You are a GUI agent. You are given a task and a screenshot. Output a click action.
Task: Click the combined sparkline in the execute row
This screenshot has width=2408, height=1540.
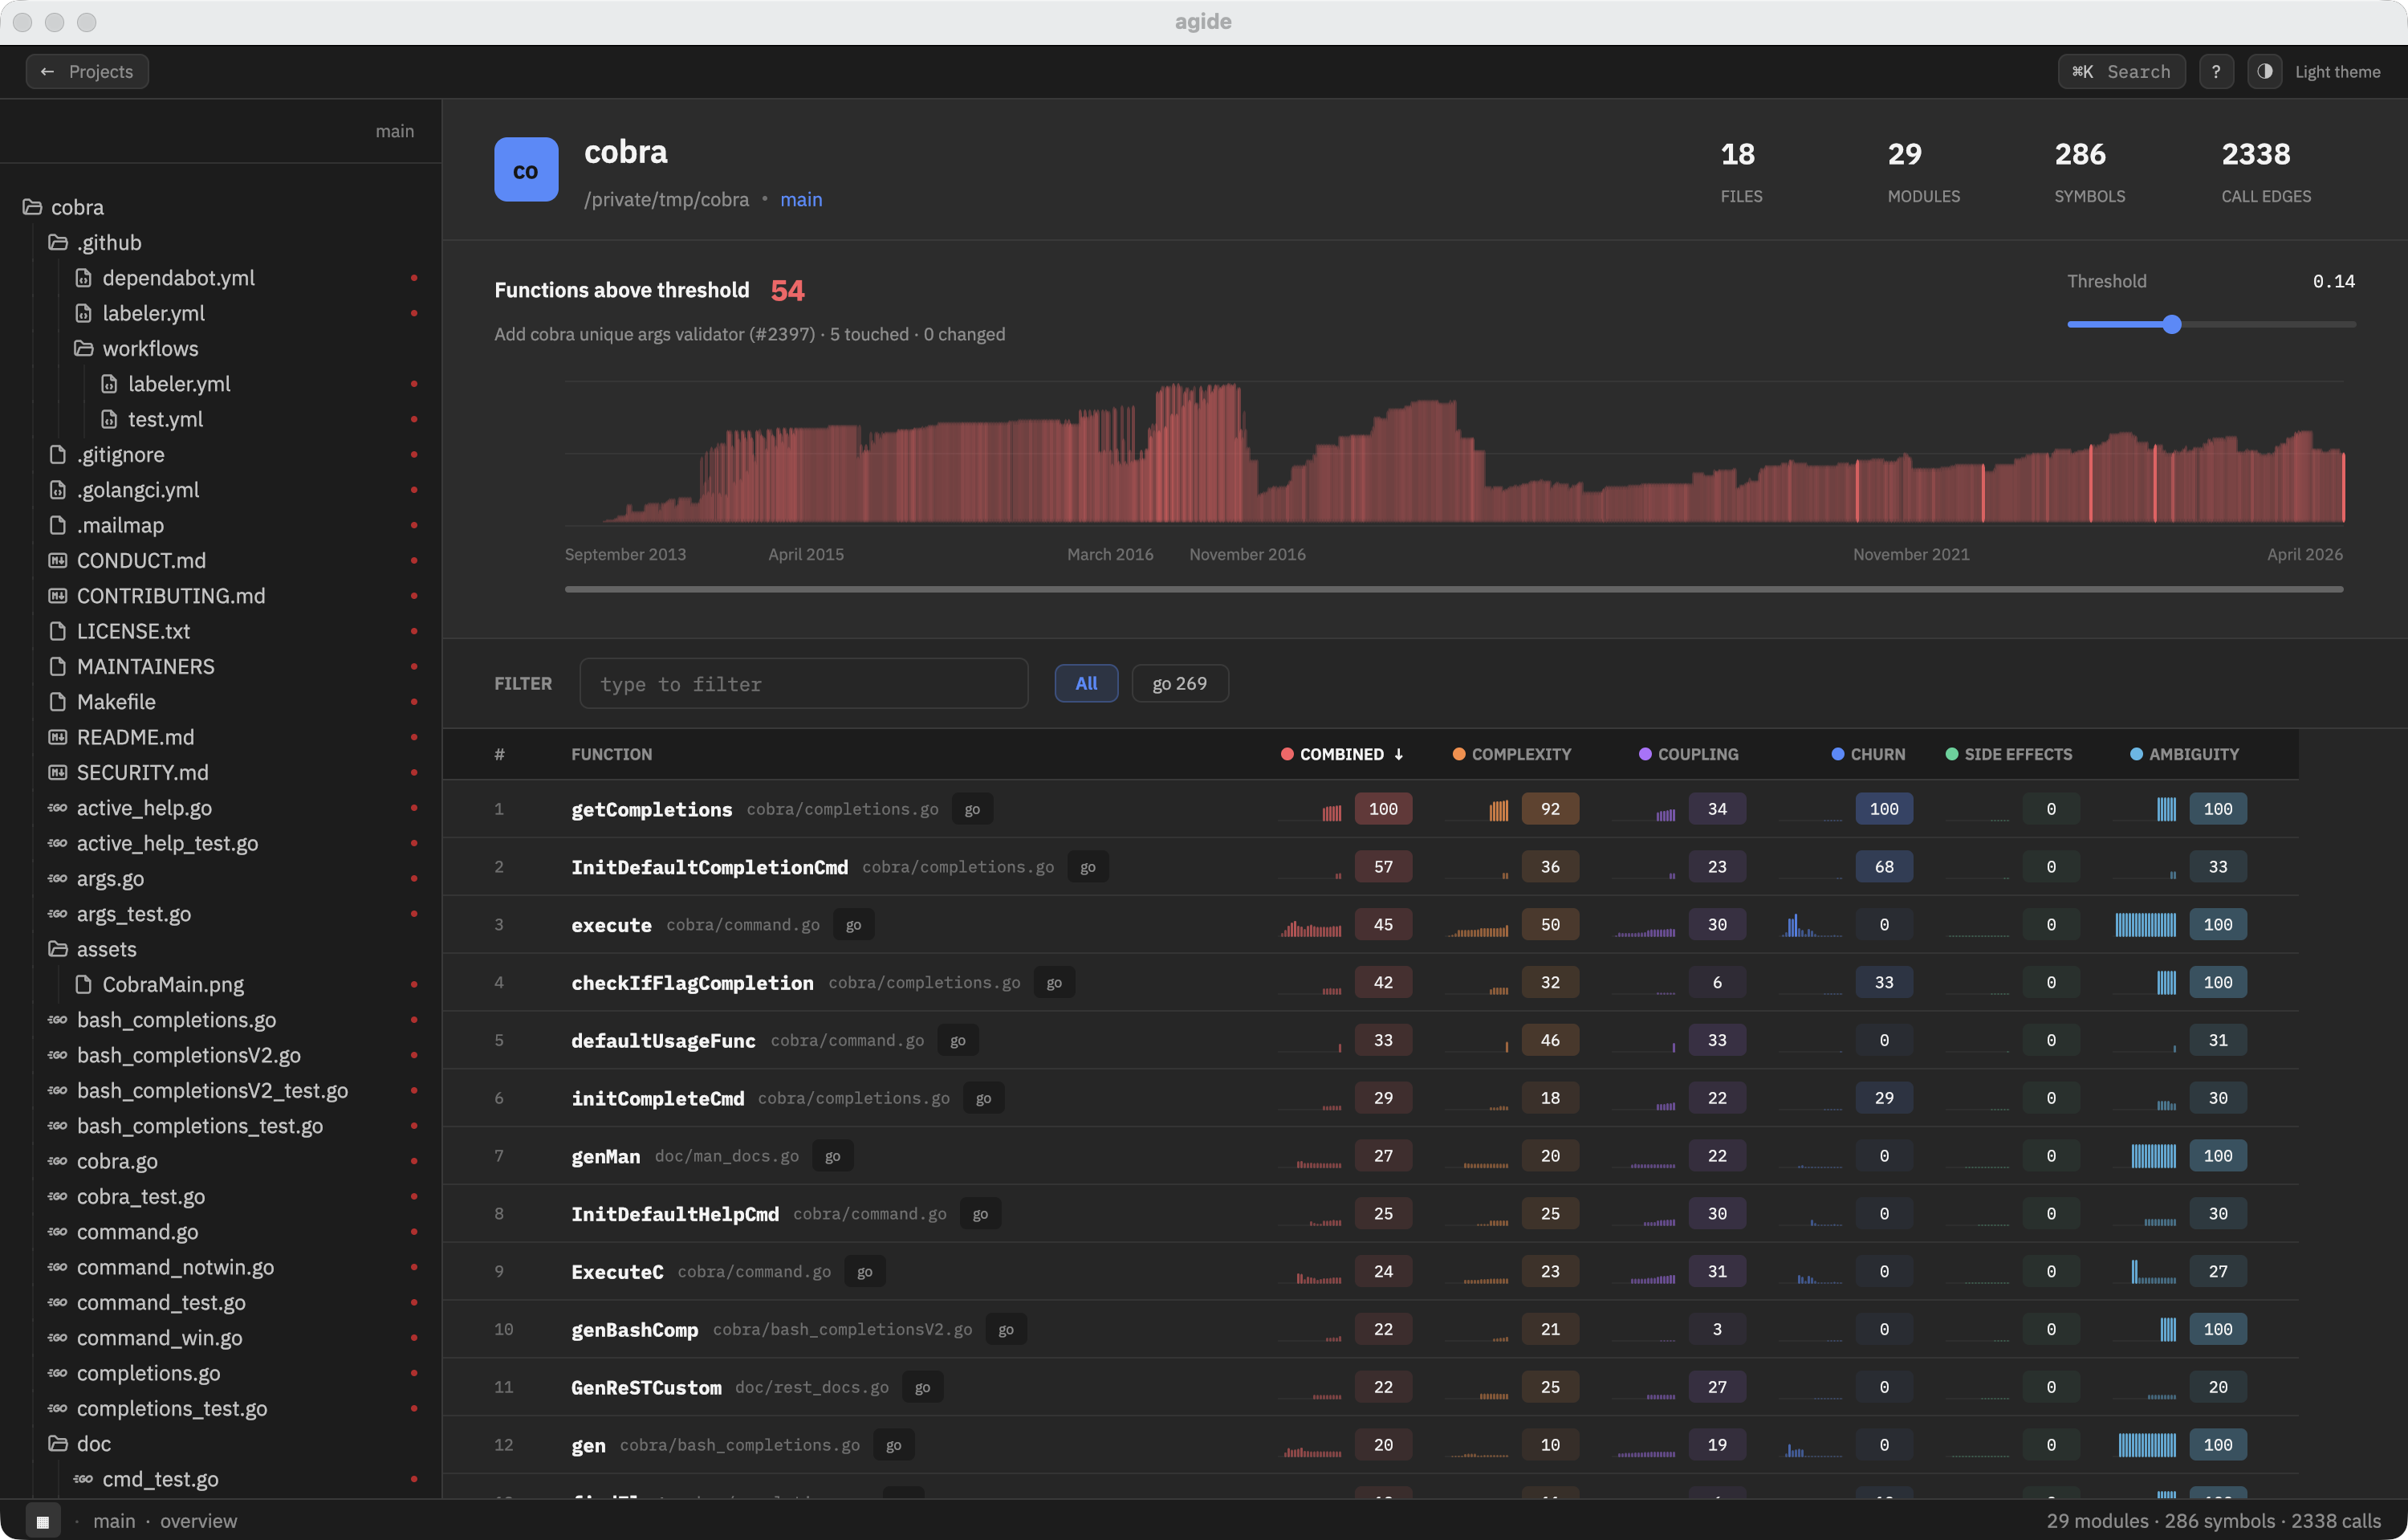point(1311,927)
